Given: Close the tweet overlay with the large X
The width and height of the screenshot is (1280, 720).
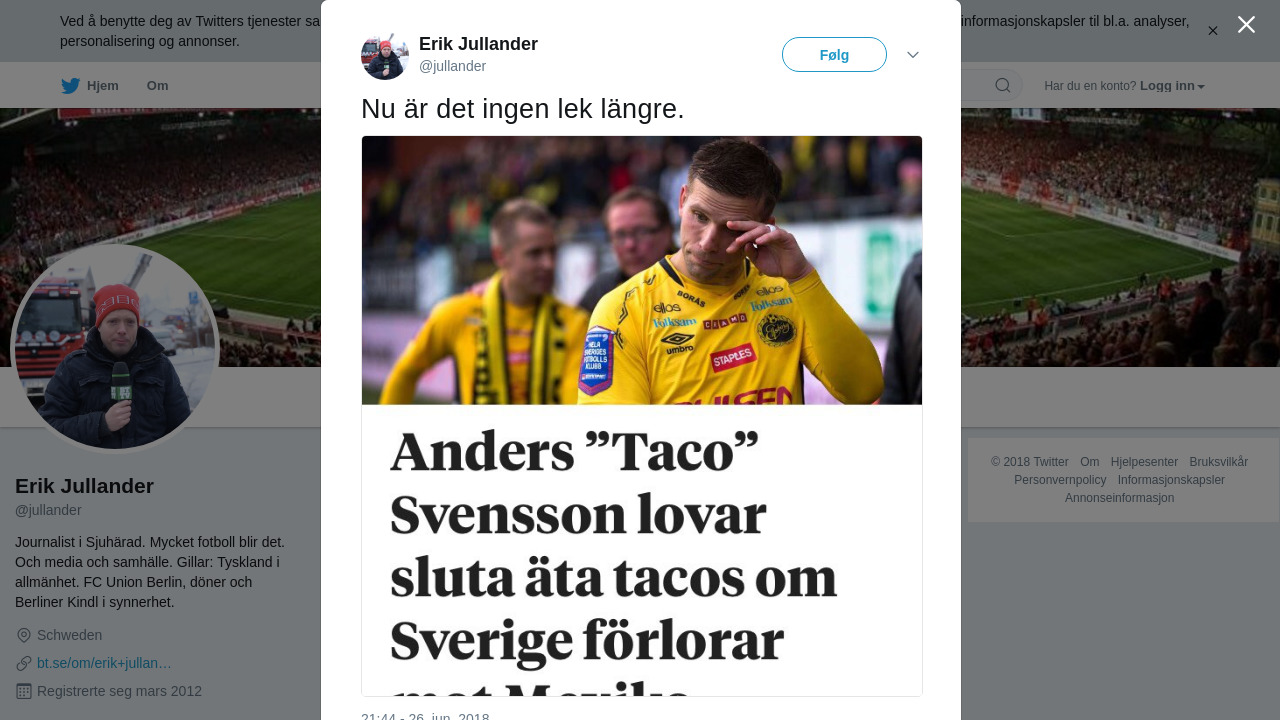Looking at the screenshot, I should point(1246,25).
